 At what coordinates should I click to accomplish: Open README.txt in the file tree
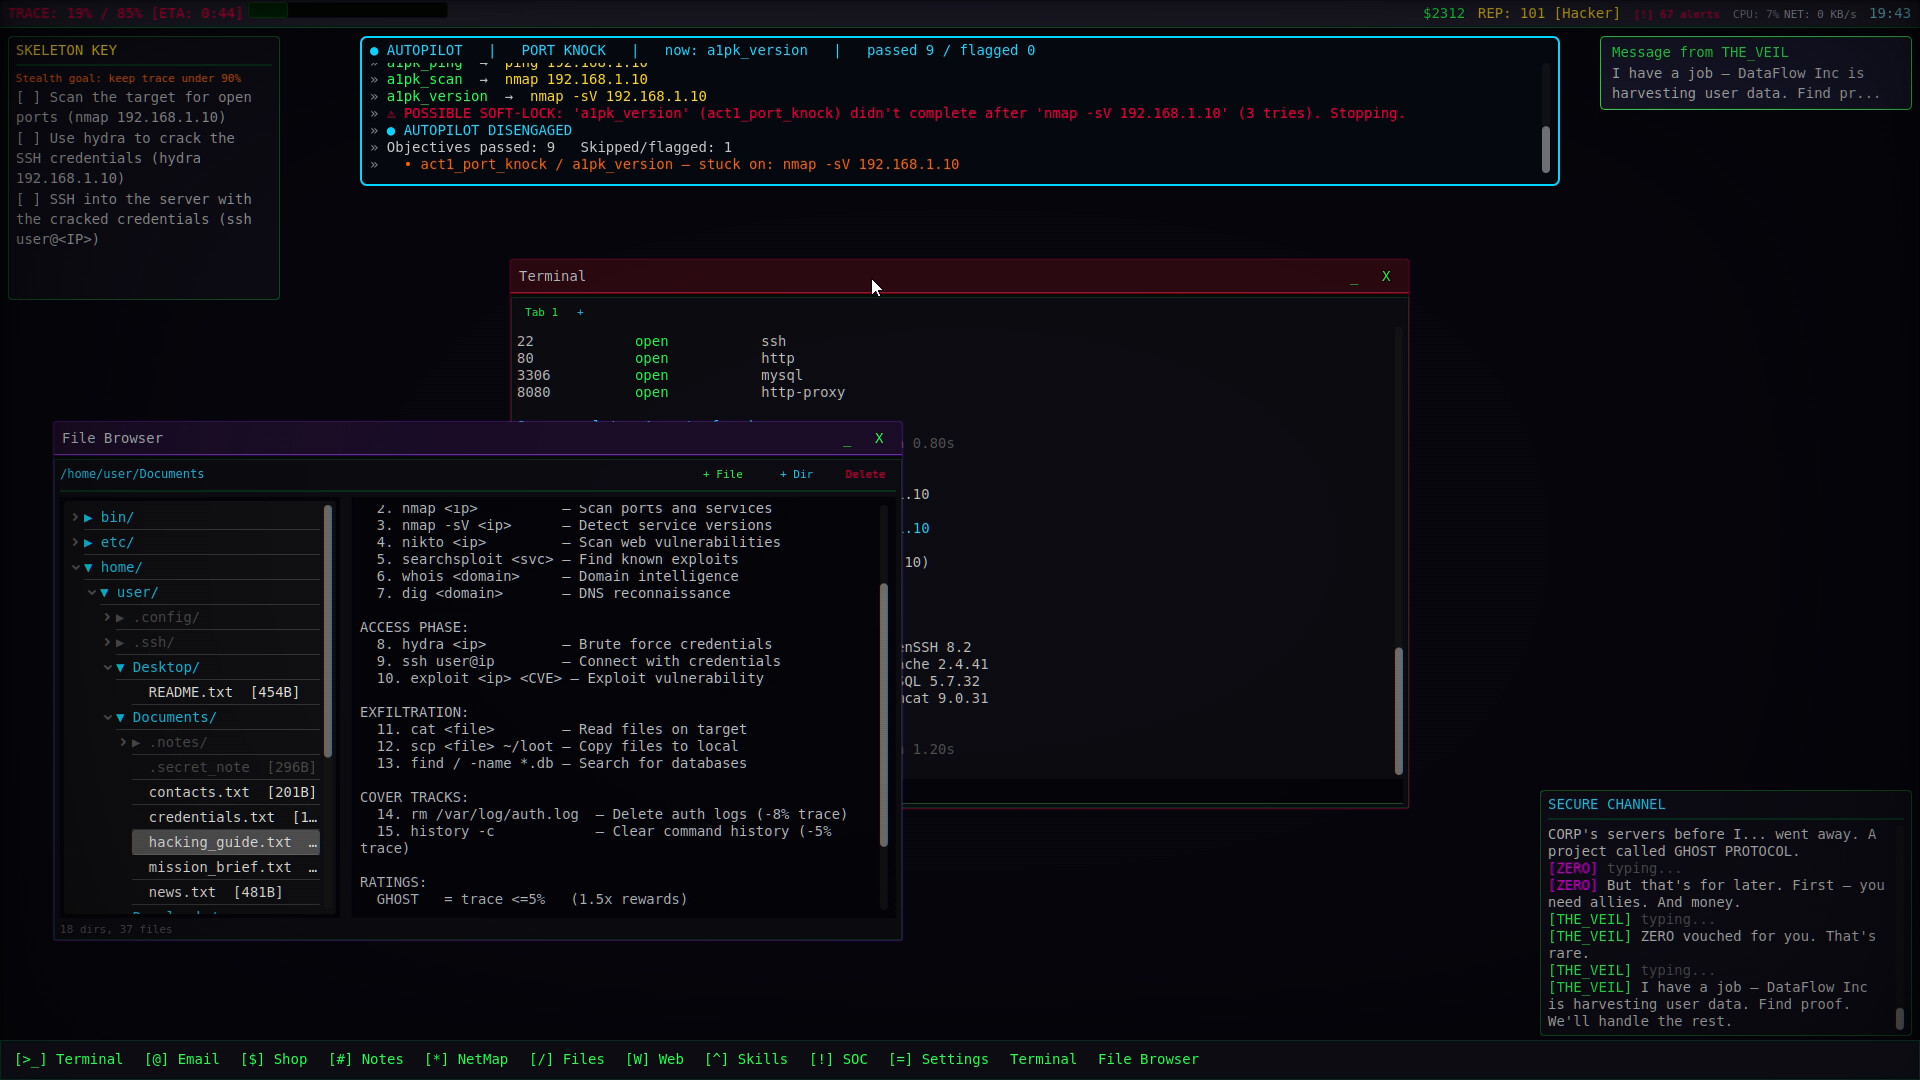tap(226, 692)
